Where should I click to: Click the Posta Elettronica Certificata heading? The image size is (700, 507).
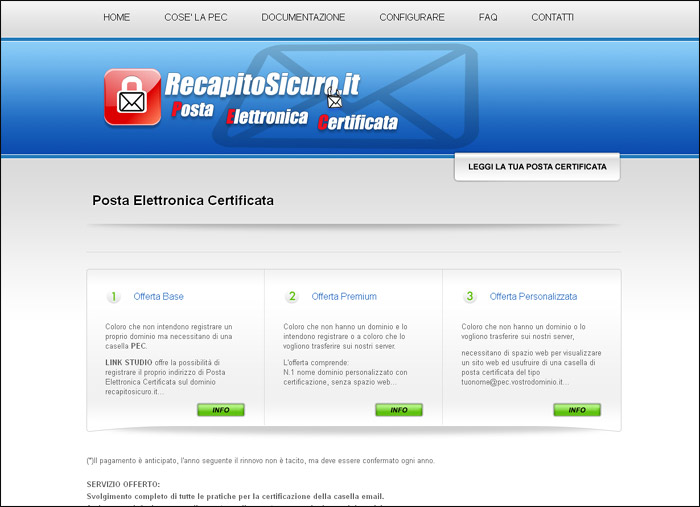tap(183, 200)
